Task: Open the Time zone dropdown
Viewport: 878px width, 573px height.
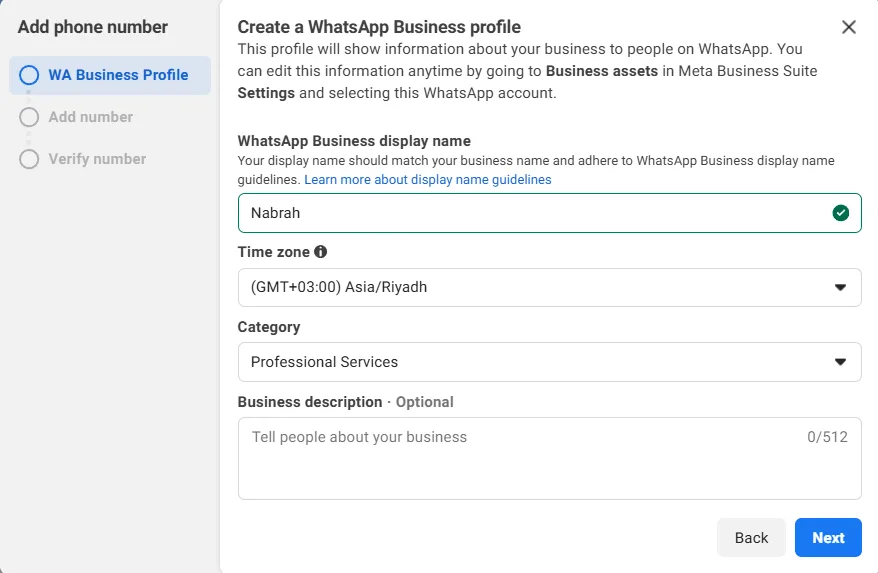Action: (x=549, y=287)
